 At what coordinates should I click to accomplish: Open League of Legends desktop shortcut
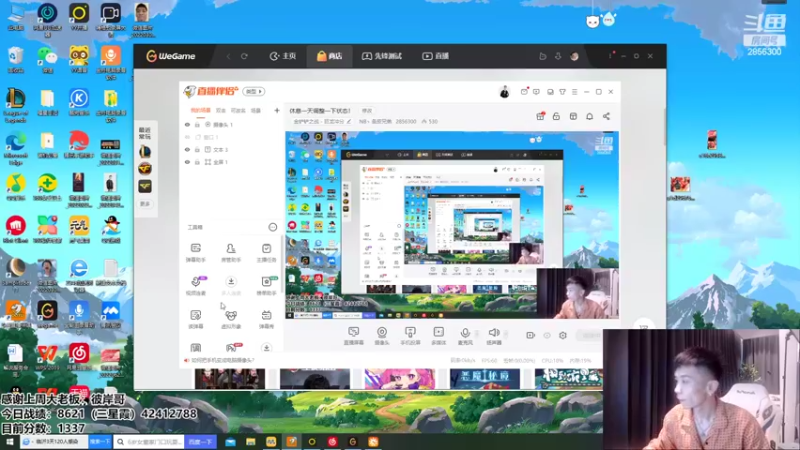[x=15, y=106]
